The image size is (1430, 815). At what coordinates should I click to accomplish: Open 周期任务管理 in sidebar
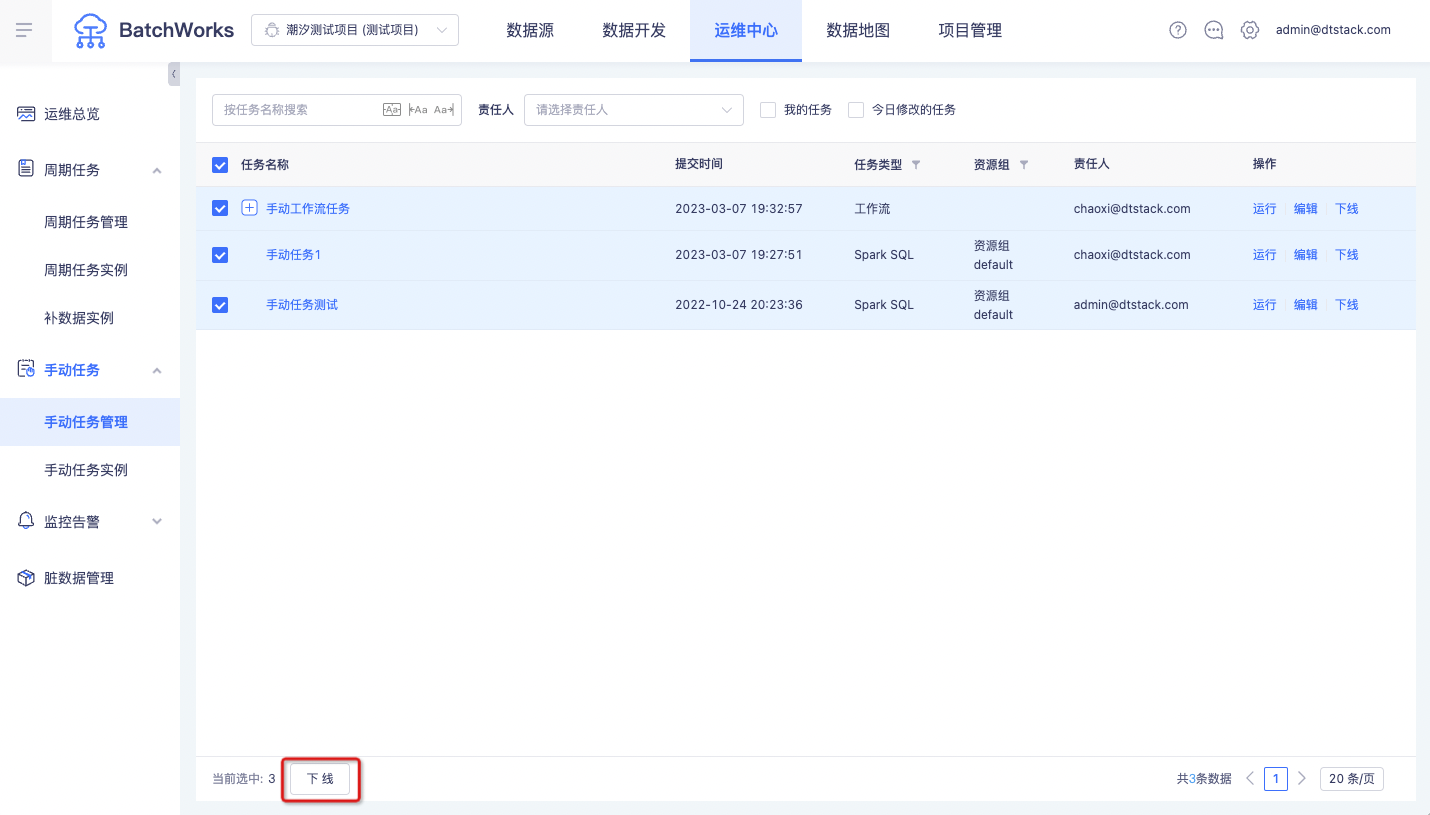(86, 222)
